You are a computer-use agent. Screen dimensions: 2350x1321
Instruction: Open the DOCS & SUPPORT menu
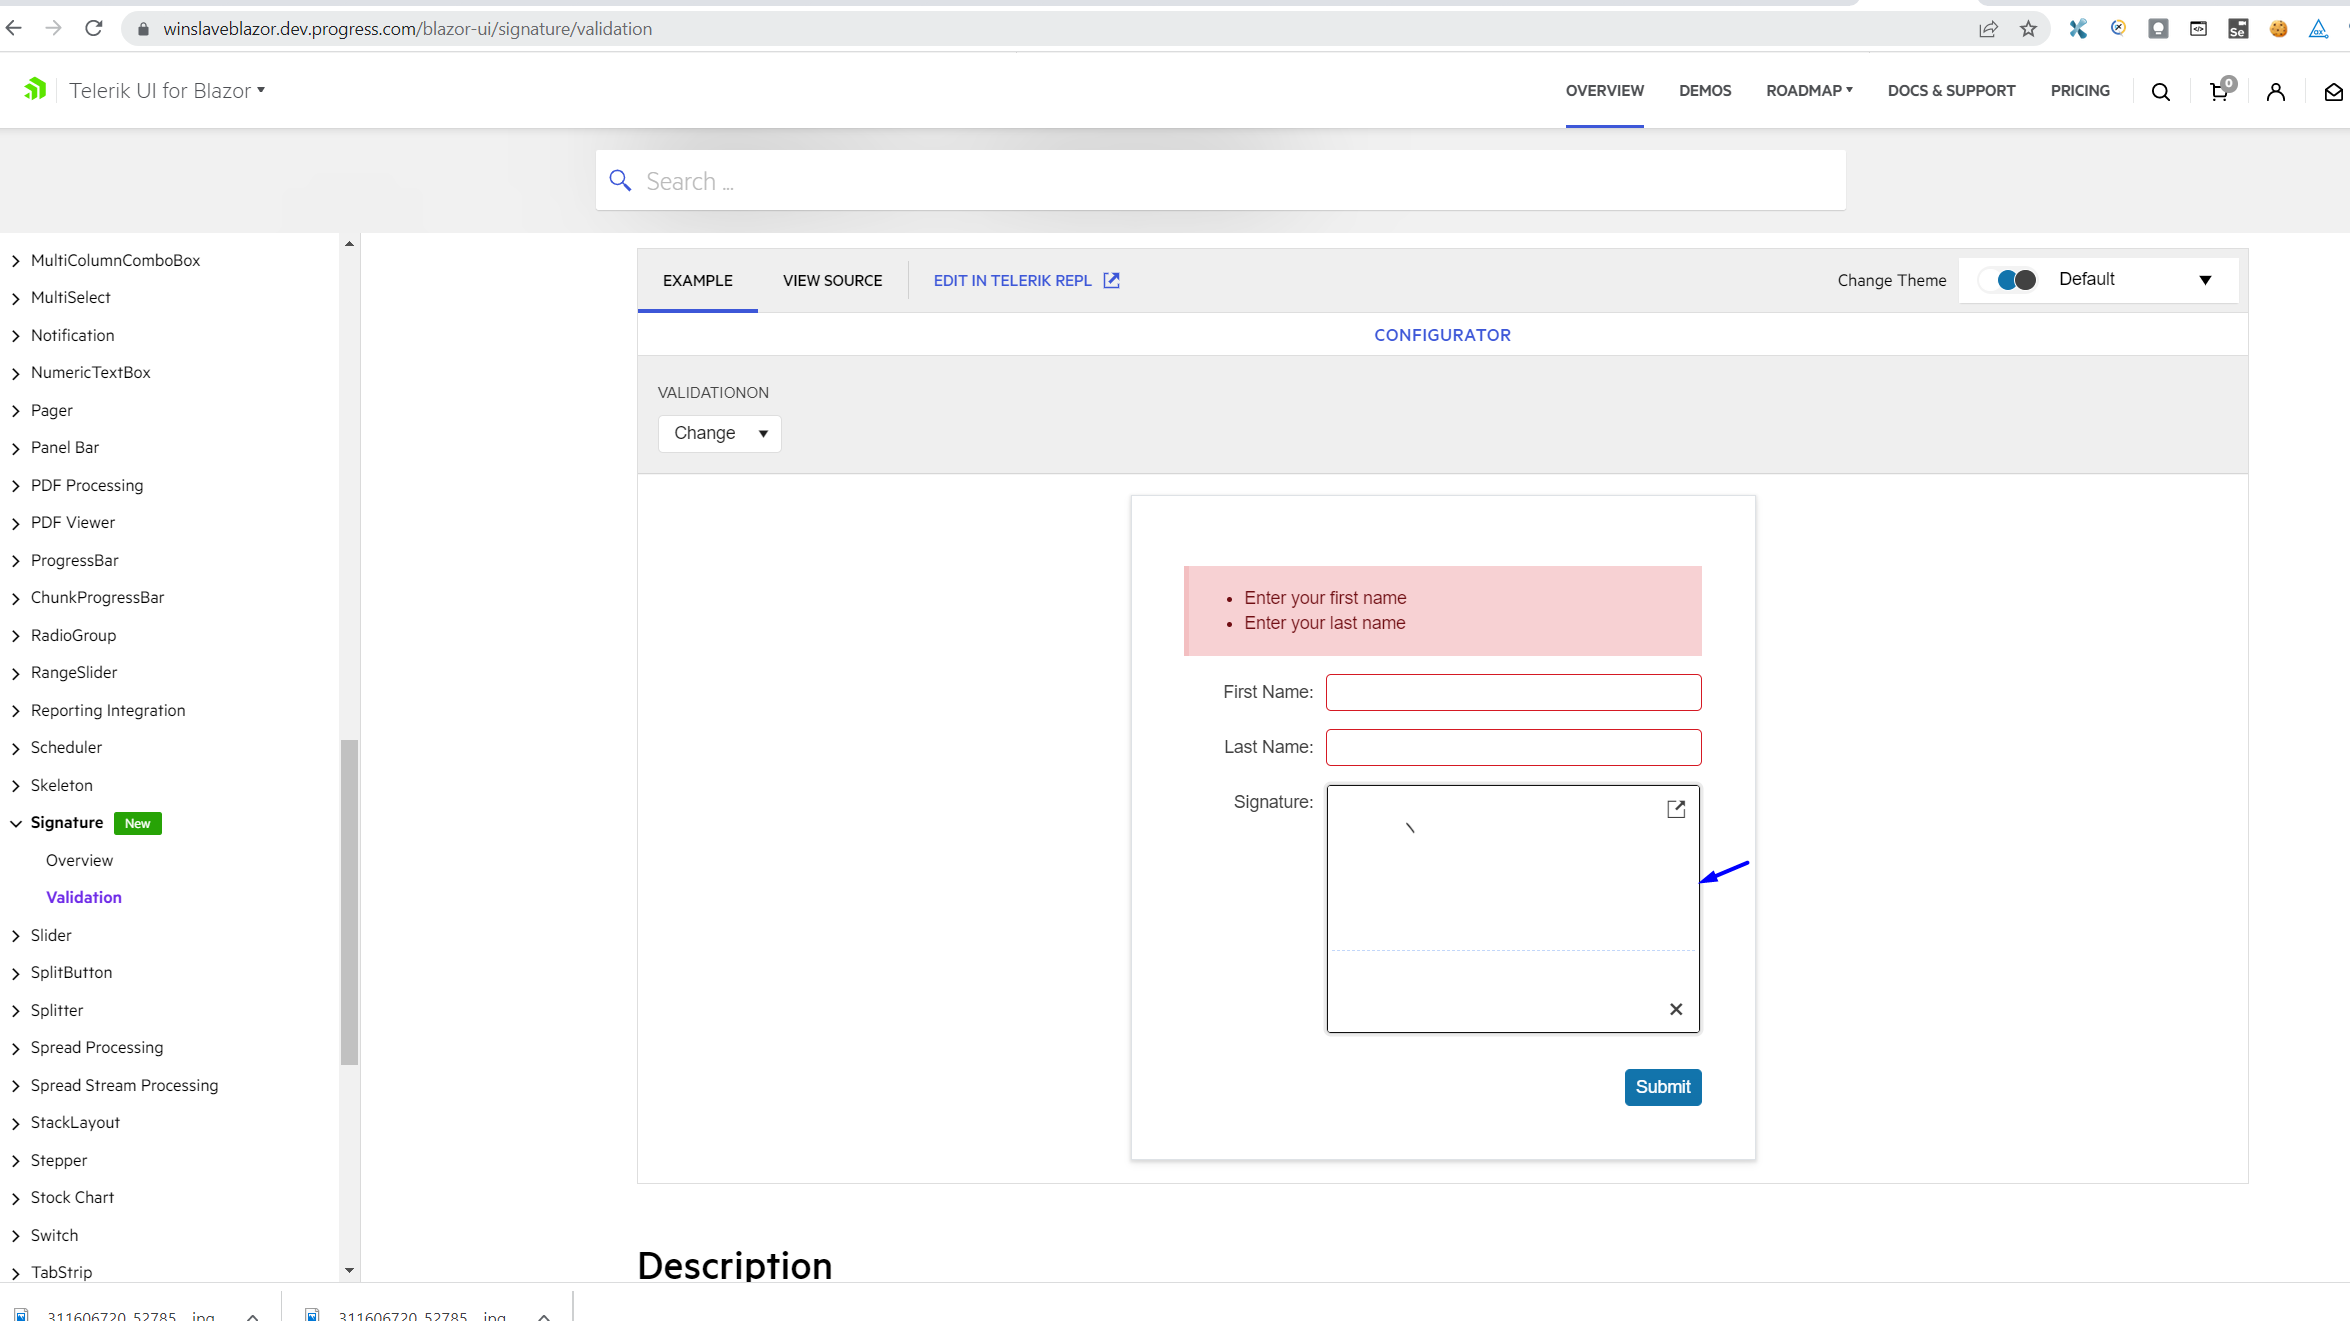coord(1951,90)
